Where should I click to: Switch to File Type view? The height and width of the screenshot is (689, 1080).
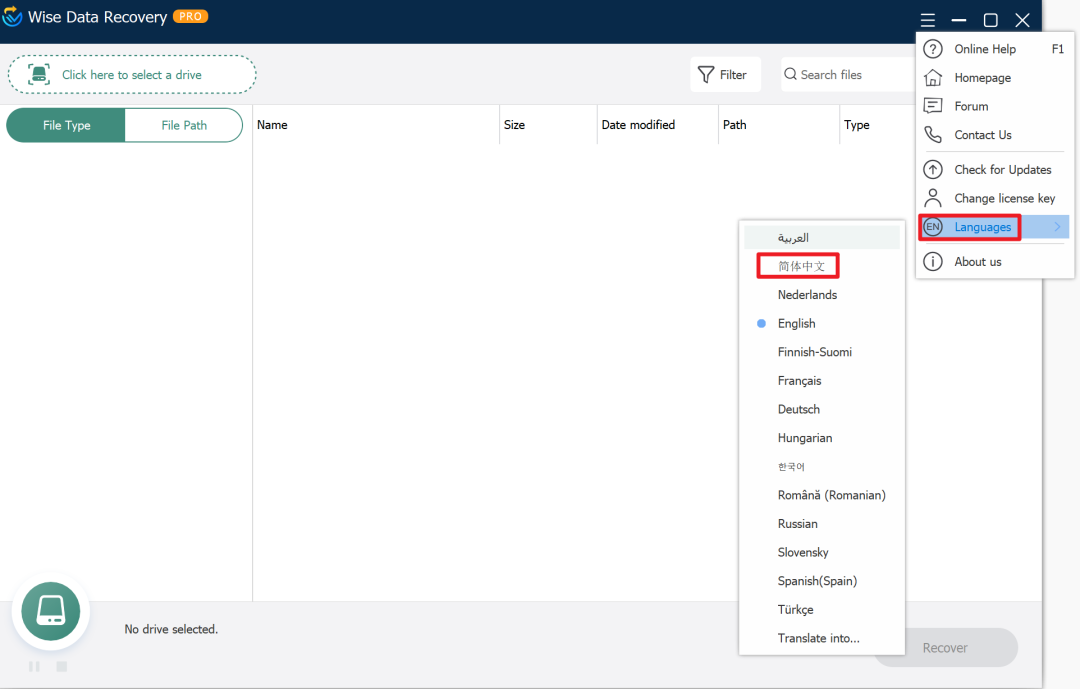66,125
